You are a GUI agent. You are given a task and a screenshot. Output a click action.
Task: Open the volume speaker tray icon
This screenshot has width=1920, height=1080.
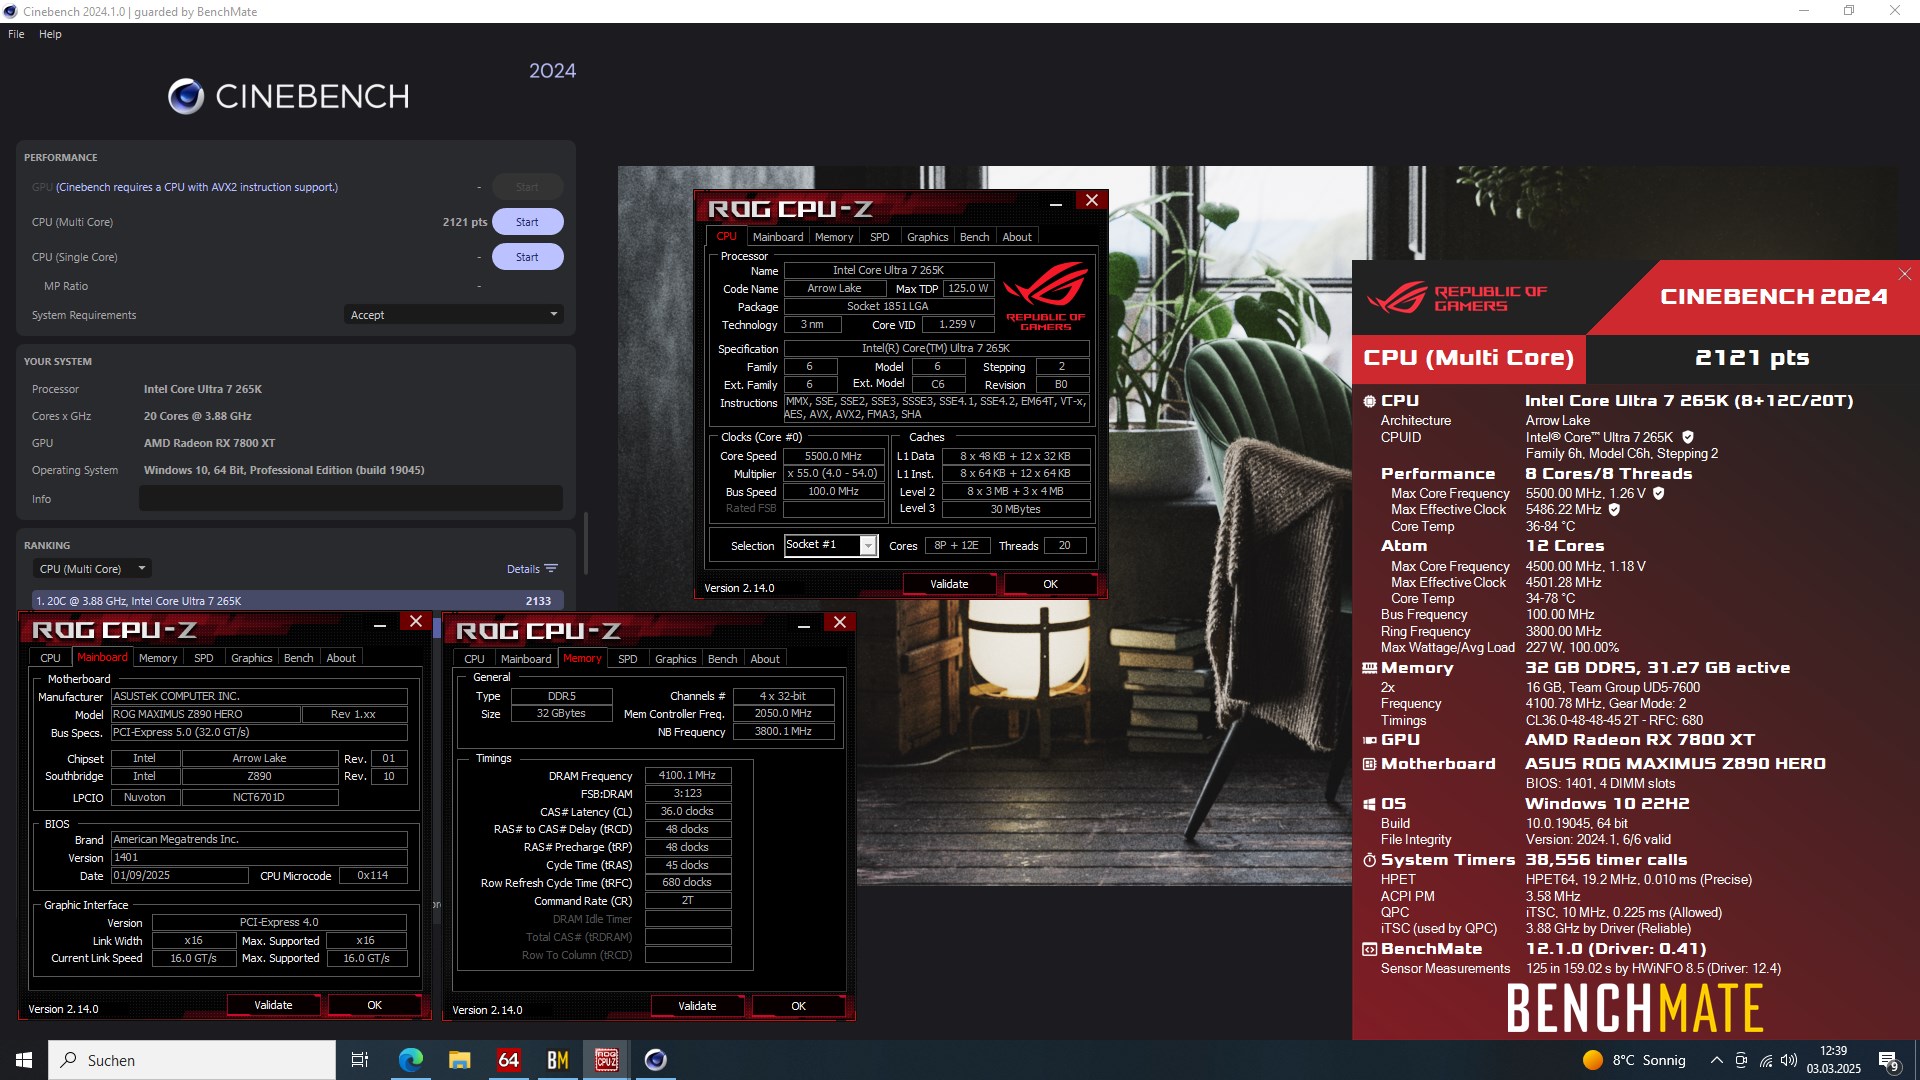click(1789, 1060)
